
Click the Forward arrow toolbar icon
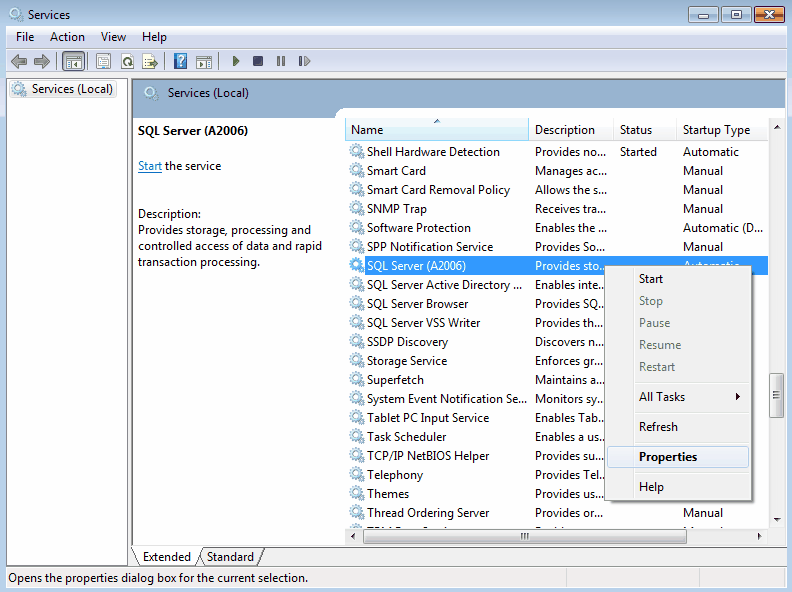point(42,62)
